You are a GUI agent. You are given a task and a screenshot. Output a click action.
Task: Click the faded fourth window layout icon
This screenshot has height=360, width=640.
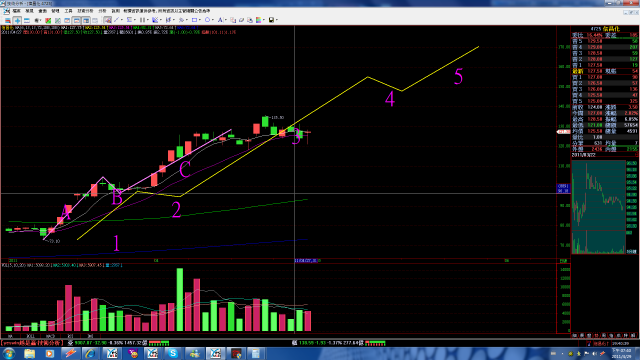(95, 20)
